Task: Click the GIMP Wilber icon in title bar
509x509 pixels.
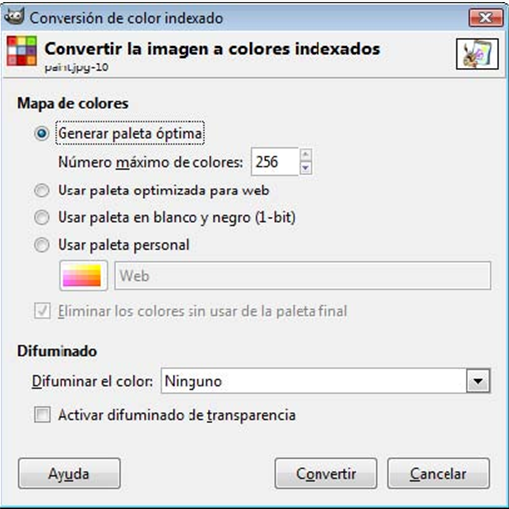Action: tap(14, 17)
